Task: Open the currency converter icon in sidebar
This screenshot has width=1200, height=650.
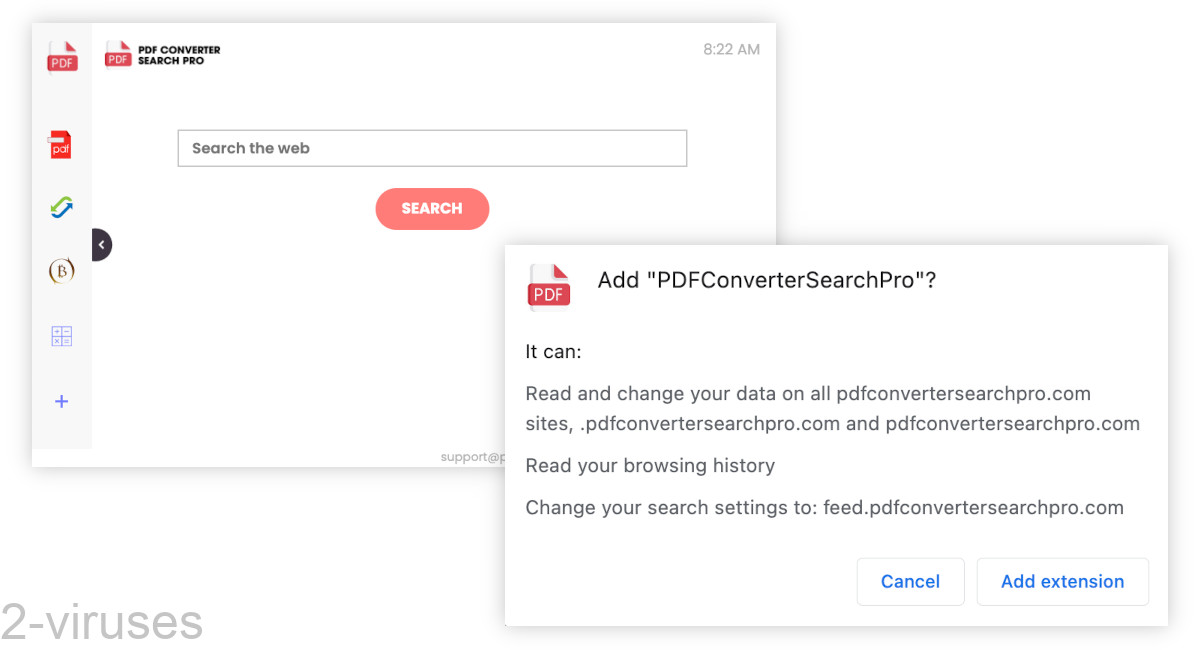Action: 62,270
